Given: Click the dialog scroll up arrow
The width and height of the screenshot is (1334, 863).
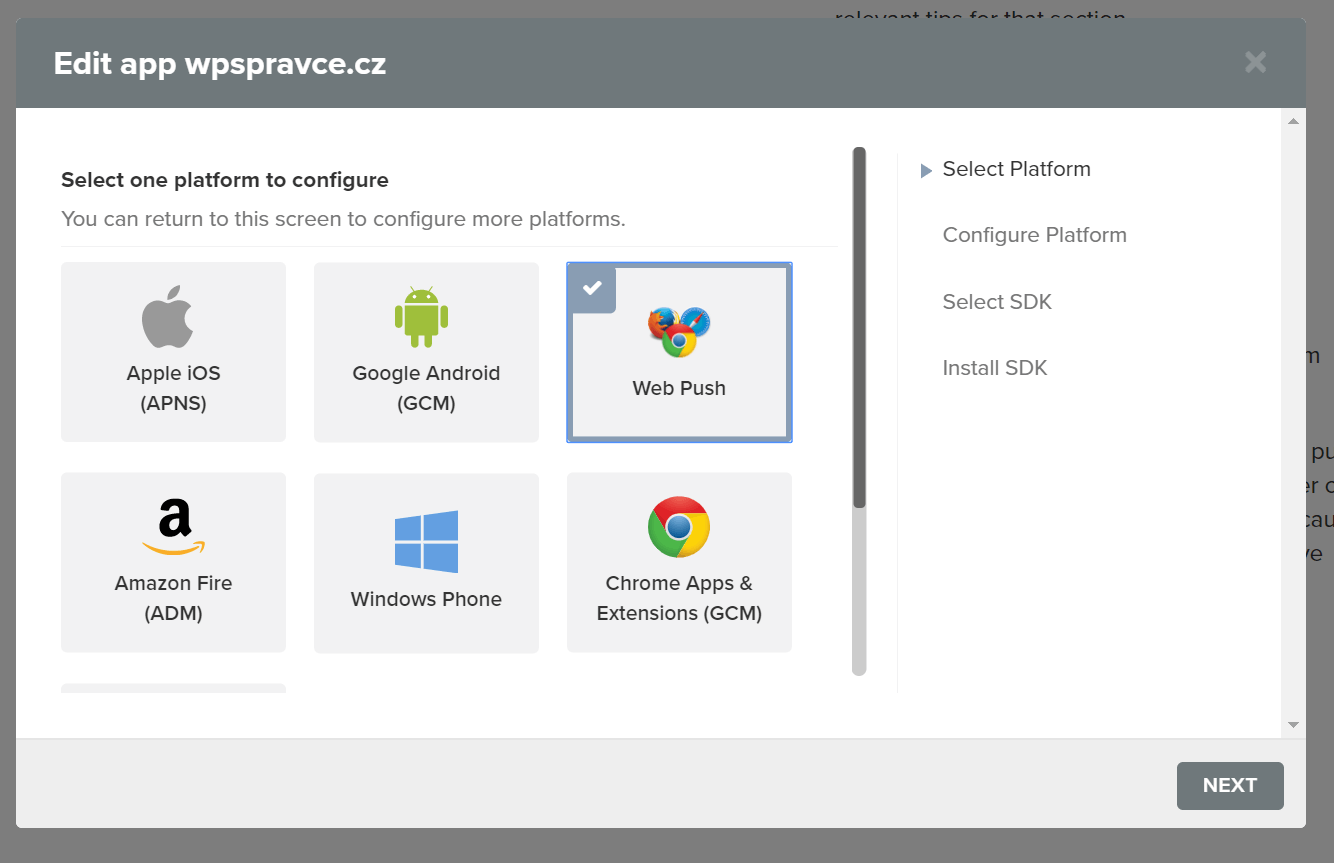Looking at the screenshot, I should pos(1293,121).
